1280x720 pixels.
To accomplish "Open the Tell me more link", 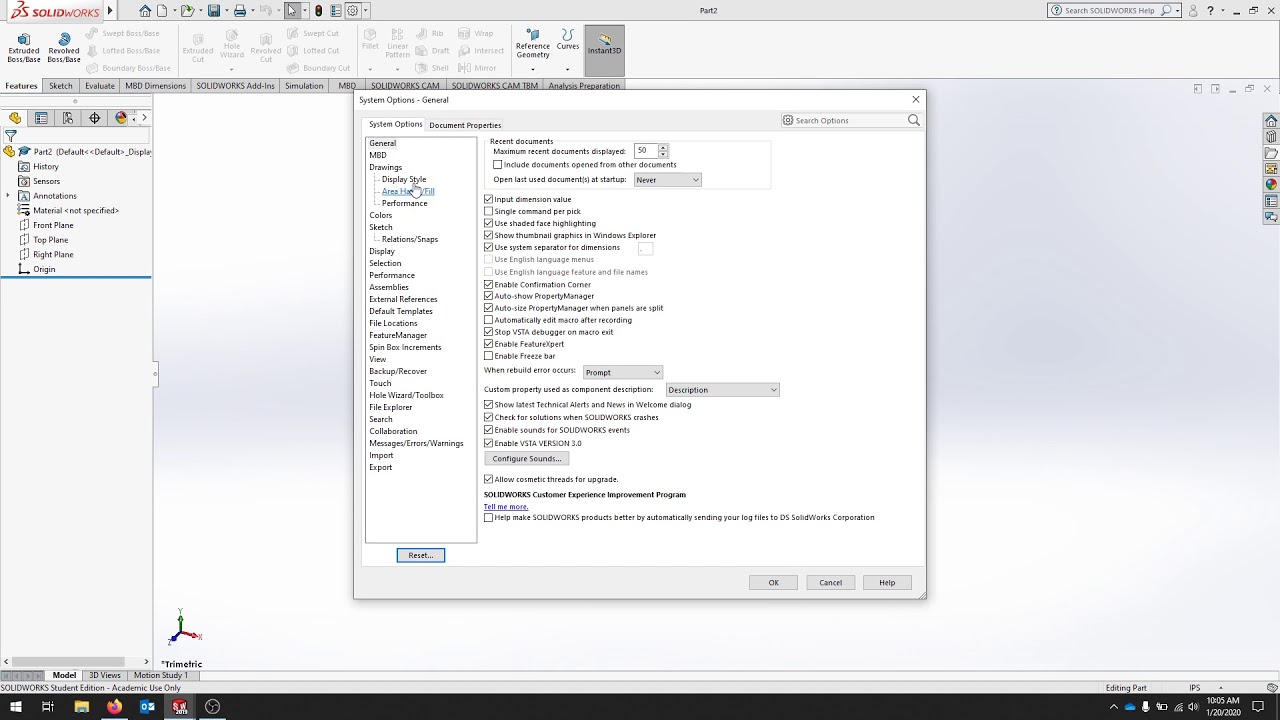I will [x=506, y=507].
